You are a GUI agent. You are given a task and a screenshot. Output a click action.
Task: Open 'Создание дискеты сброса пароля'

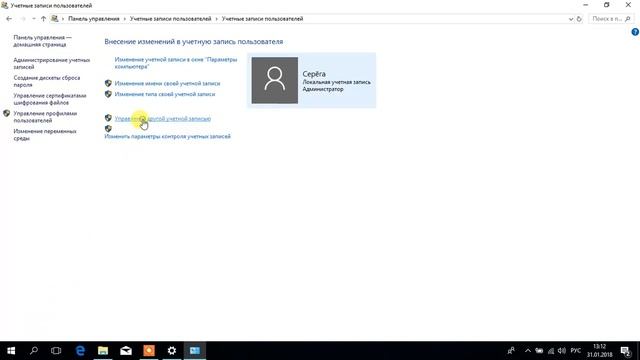(x=47, y=81)
